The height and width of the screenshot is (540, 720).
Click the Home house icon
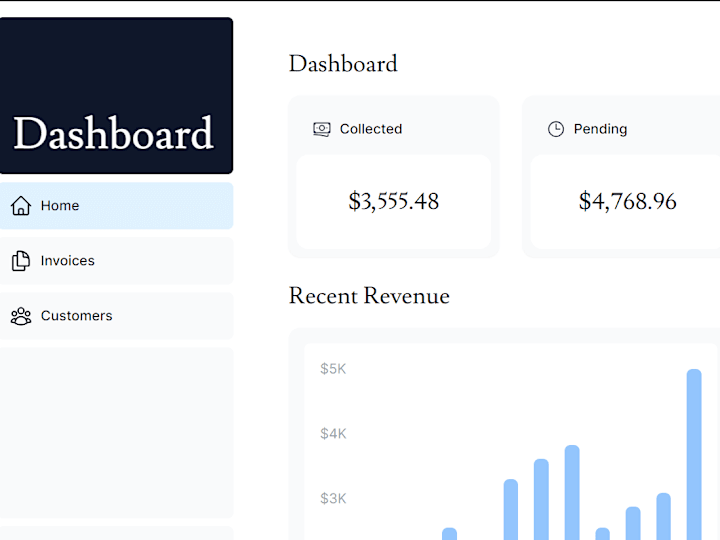pos(21,205)
